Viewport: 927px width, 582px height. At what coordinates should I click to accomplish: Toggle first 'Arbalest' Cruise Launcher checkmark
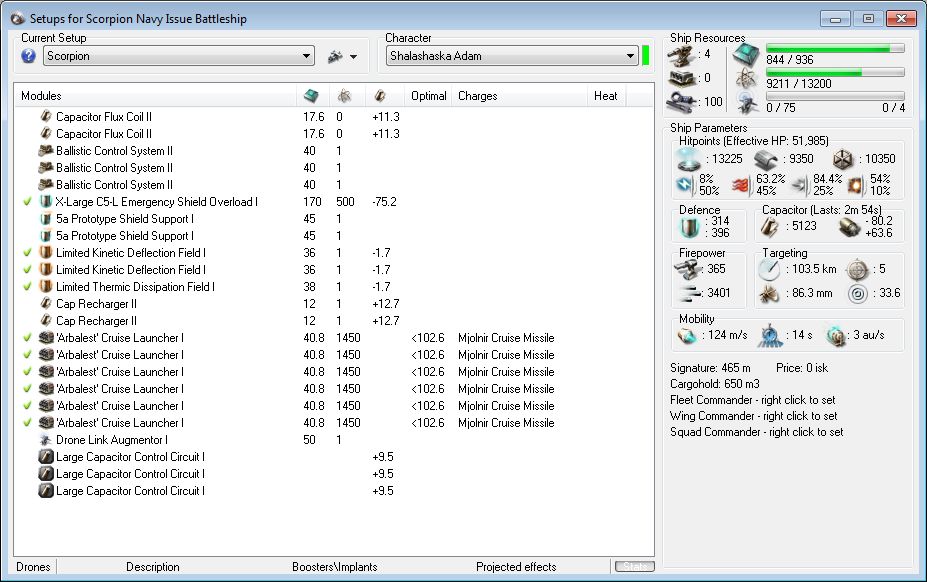[27, 338]
